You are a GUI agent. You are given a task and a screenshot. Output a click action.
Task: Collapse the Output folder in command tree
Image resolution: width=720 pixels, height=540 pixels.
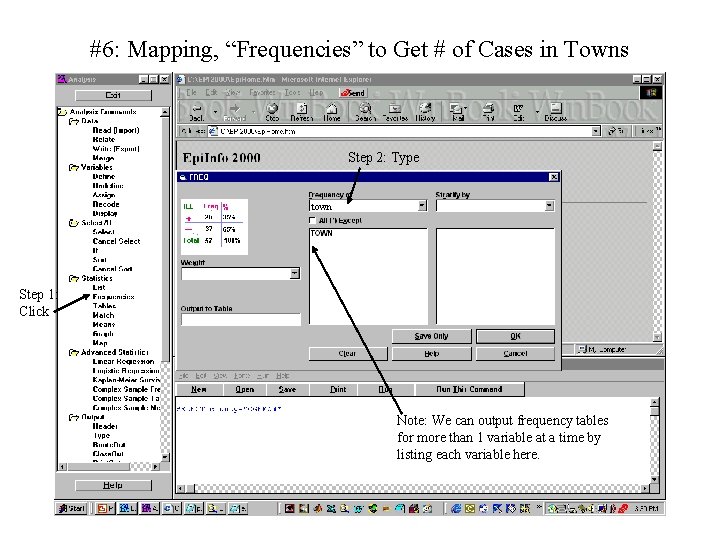pos(73,417)
